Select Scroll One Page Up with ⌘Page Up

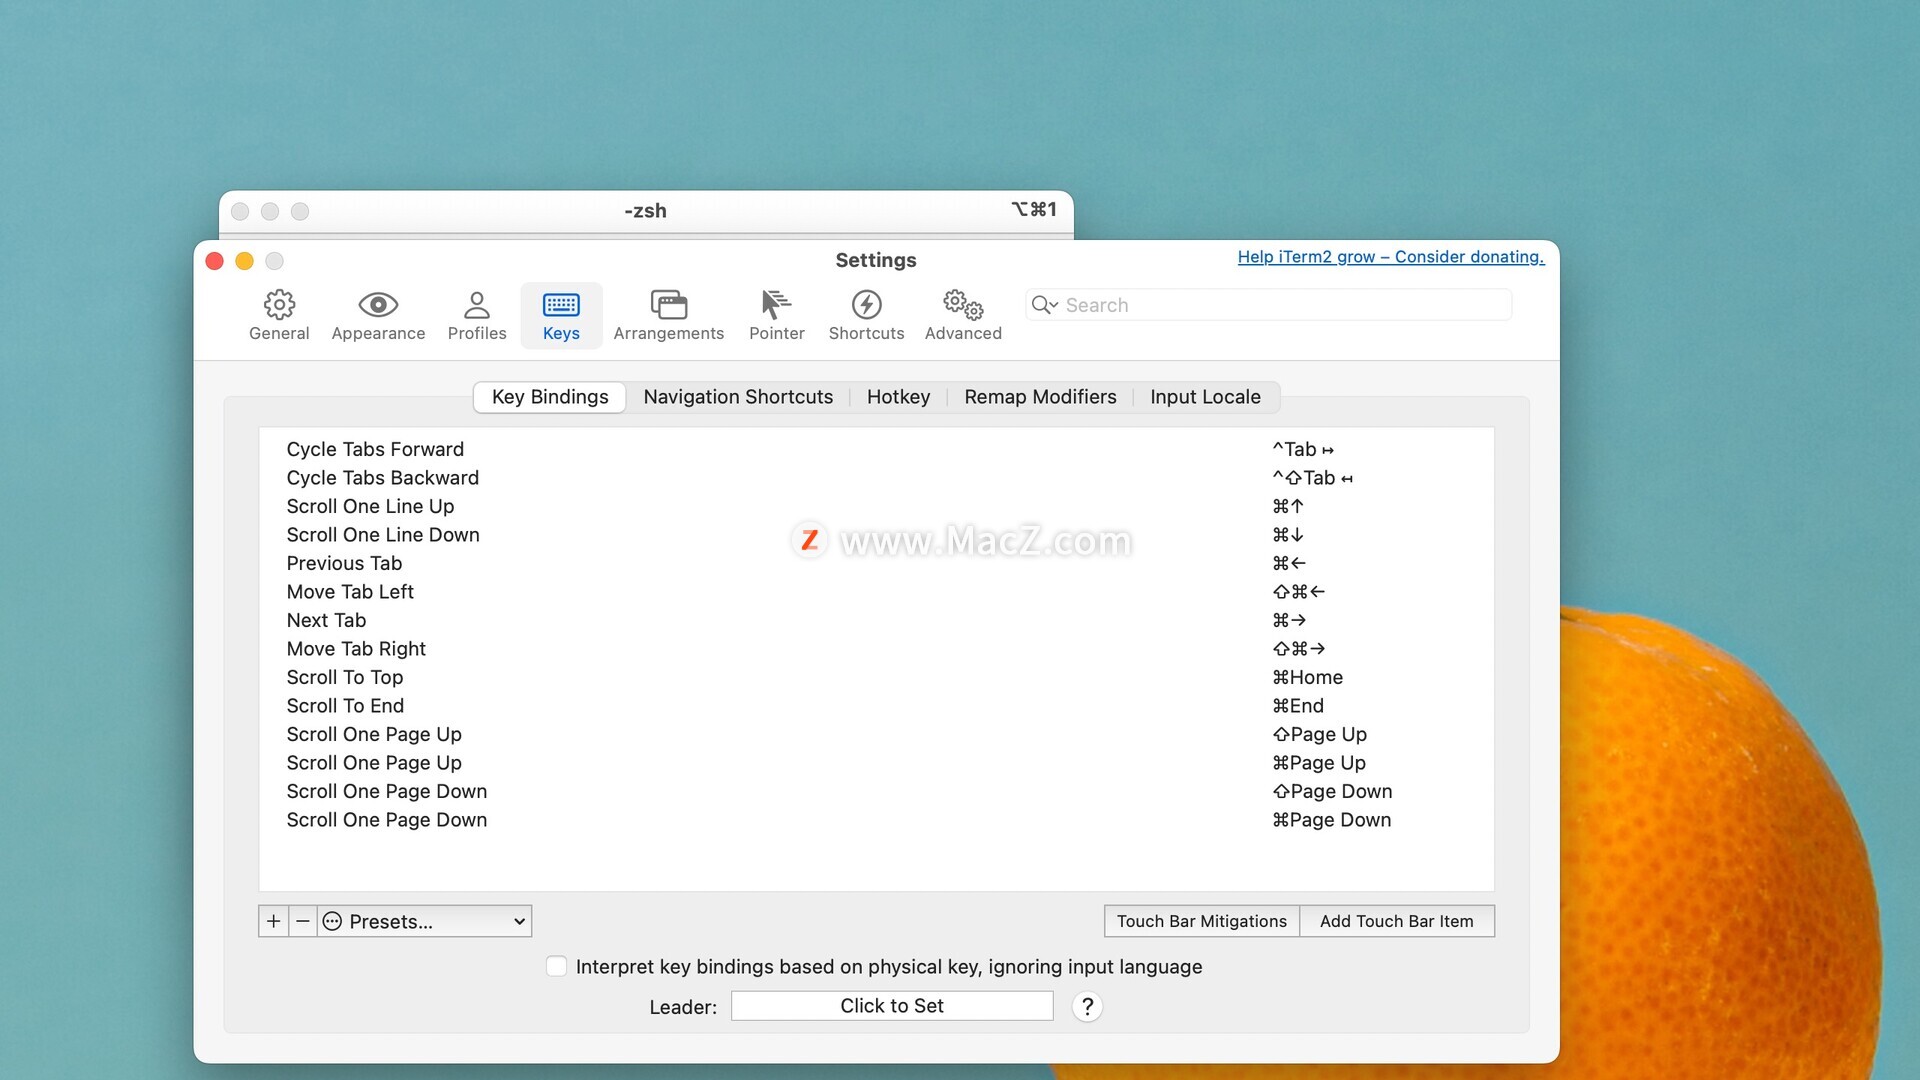(x=876, y=763)
